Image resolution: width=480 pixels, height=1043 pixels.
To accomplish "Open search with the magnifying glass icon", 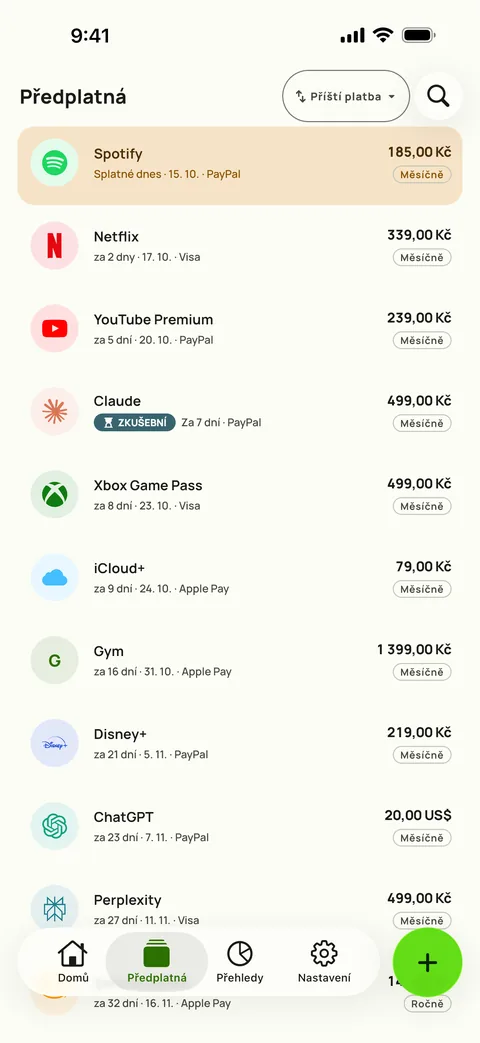I will (x=438, y=96).
